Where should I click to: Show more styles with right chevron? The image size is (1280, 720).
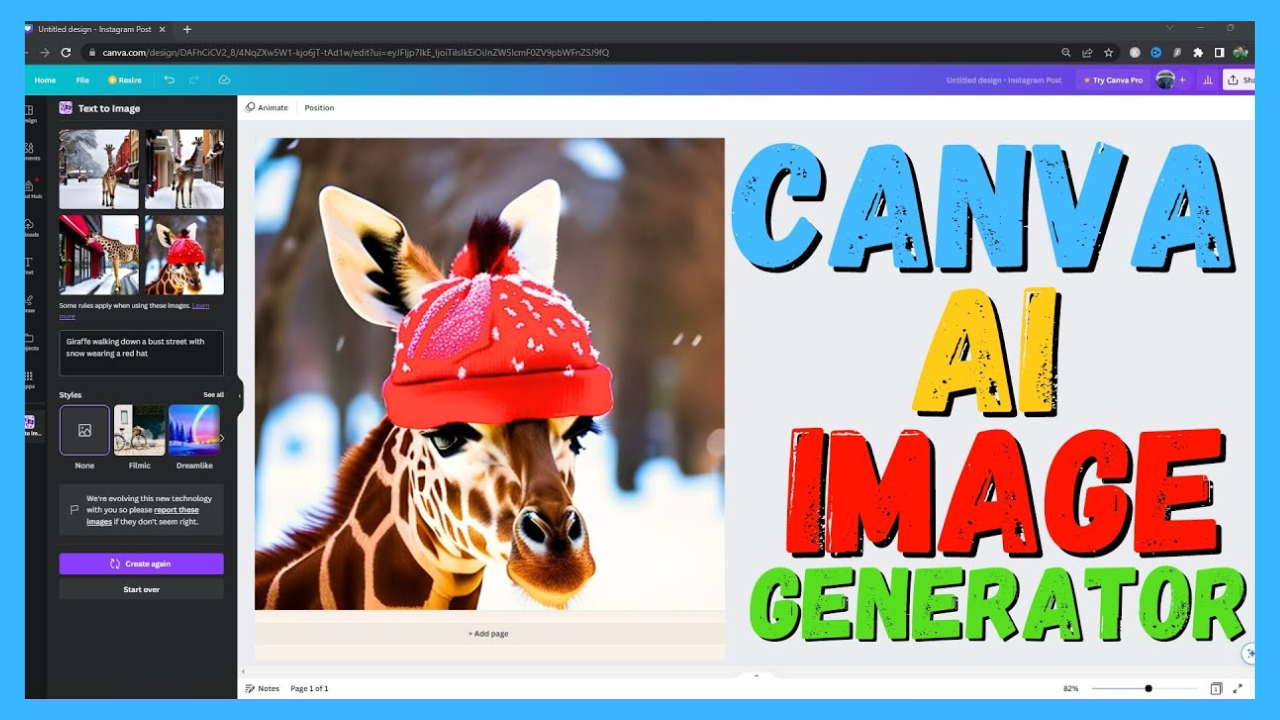[x=222, y=438]
